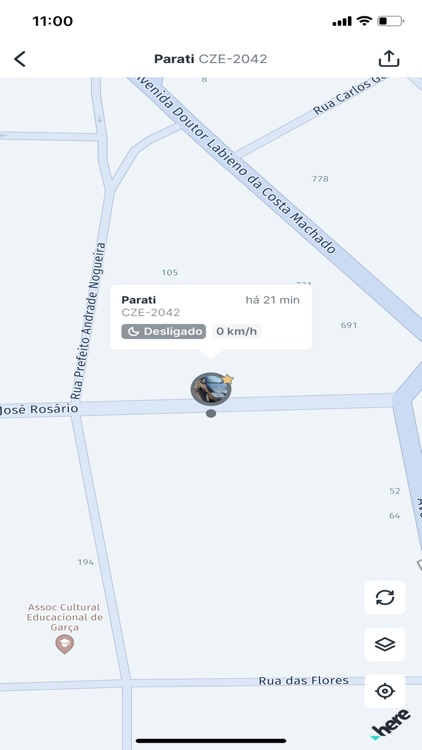Tap the HERE maps logo

click(x=391, y=725)
